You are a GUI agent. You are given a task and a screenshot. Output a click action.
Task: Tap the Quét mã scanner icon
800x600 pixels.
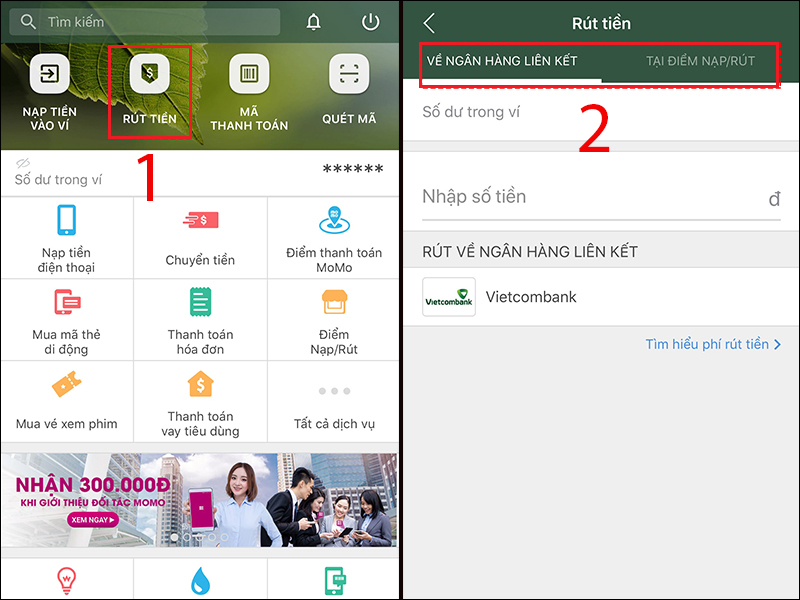(349, 74)
